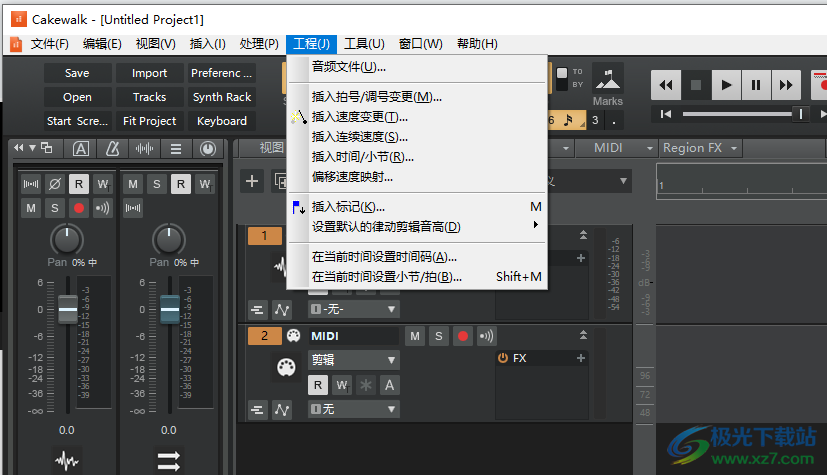Click the Marks mountain flag icon
827x475 pixels.
pyautogui.click(x=608, y=79)
